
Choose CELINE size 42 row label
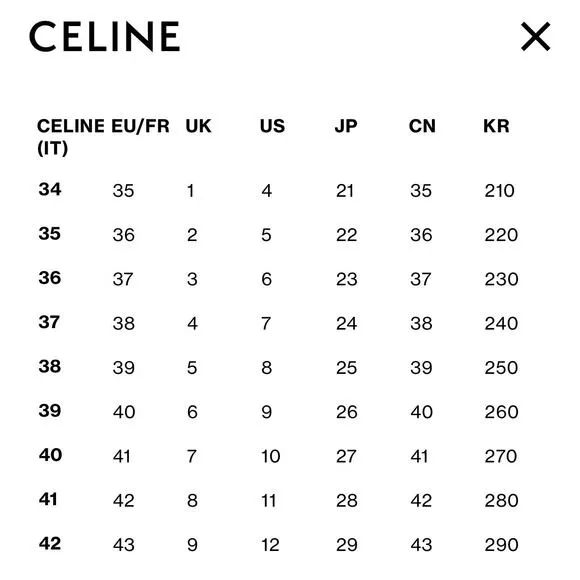point(50,543)
